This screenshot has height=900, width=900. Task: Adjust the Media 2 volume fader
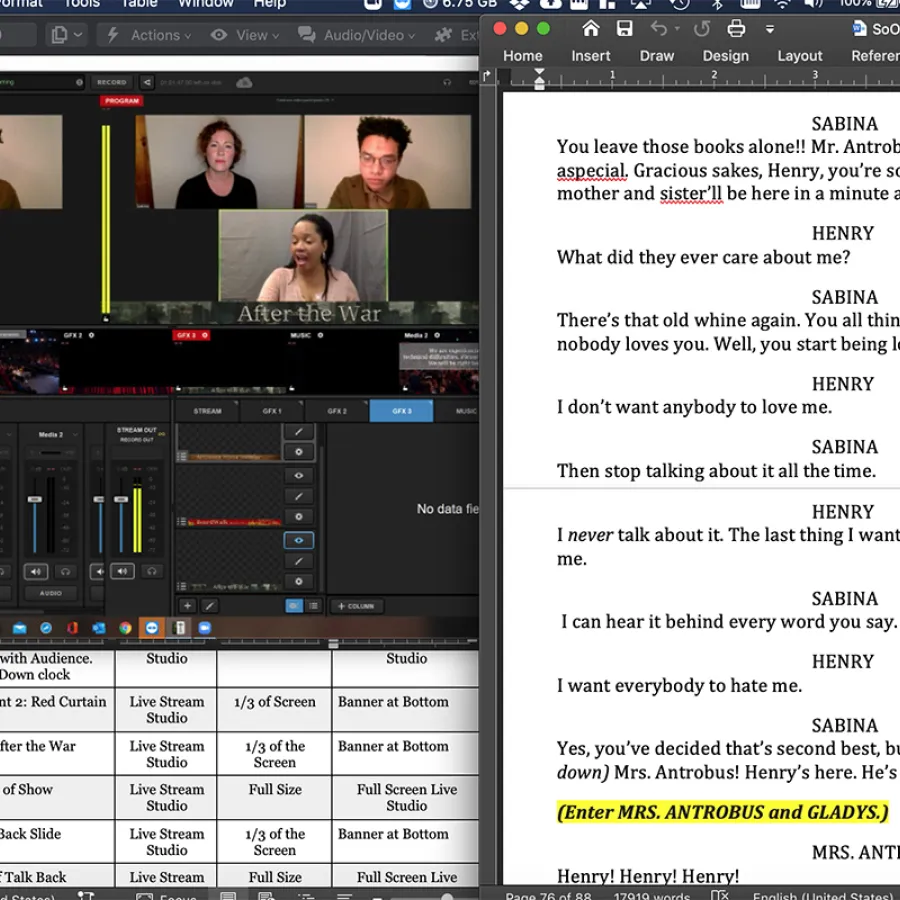coord(35,500)
